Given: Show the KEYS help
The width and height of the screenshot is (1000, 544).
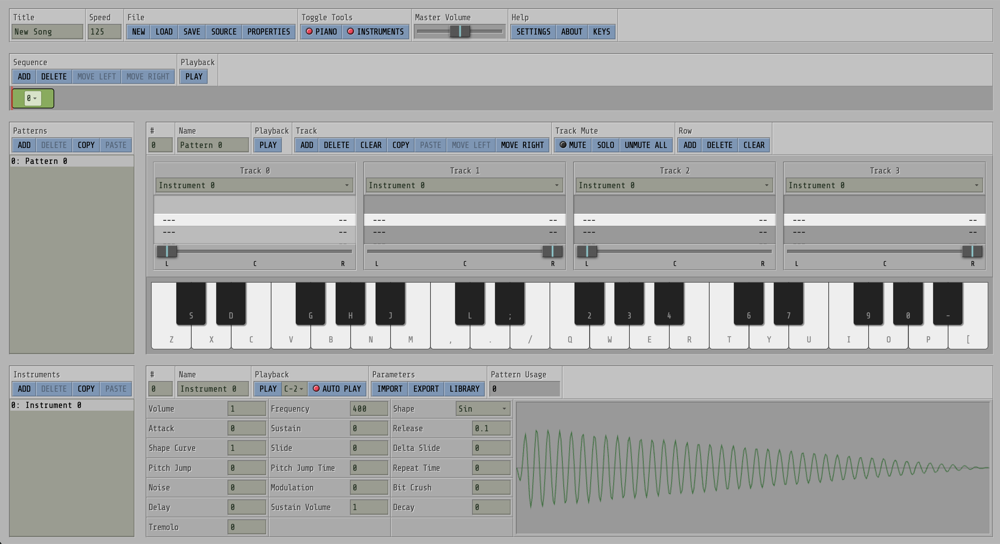Looking at the screenshot, I should click(x=601, y=31).
